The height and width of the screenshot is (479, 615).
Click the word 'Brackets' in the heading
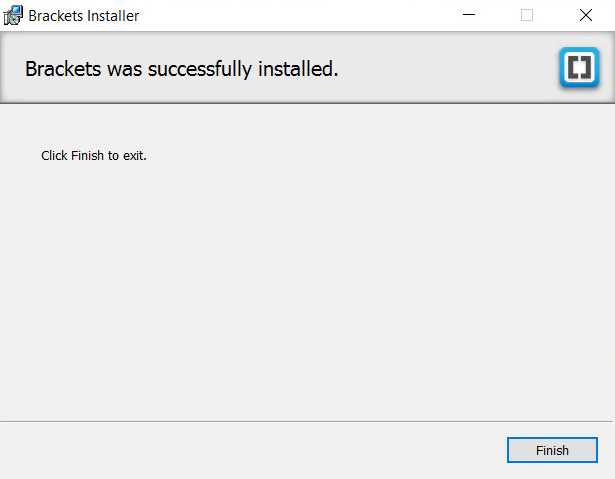click(63, 69)
